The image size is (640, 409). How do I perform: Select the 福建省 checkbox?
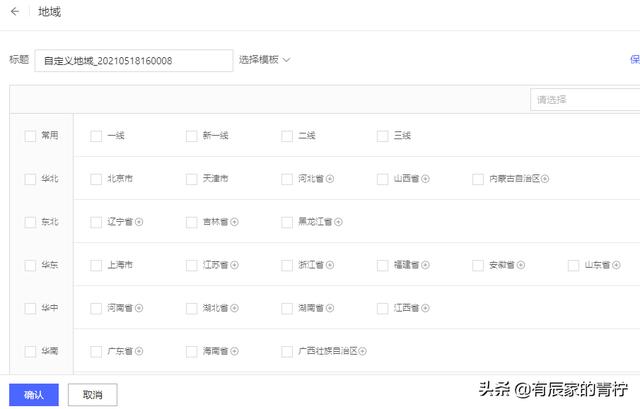382,266
